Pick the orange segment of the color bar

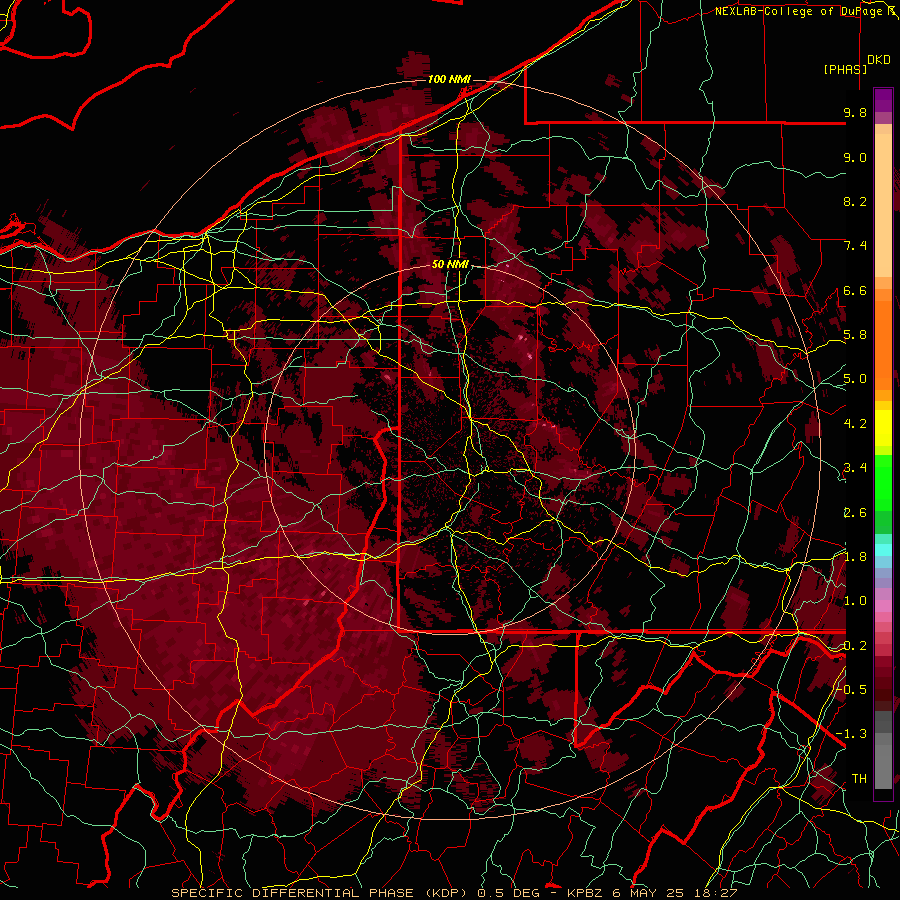coord(883,344)
